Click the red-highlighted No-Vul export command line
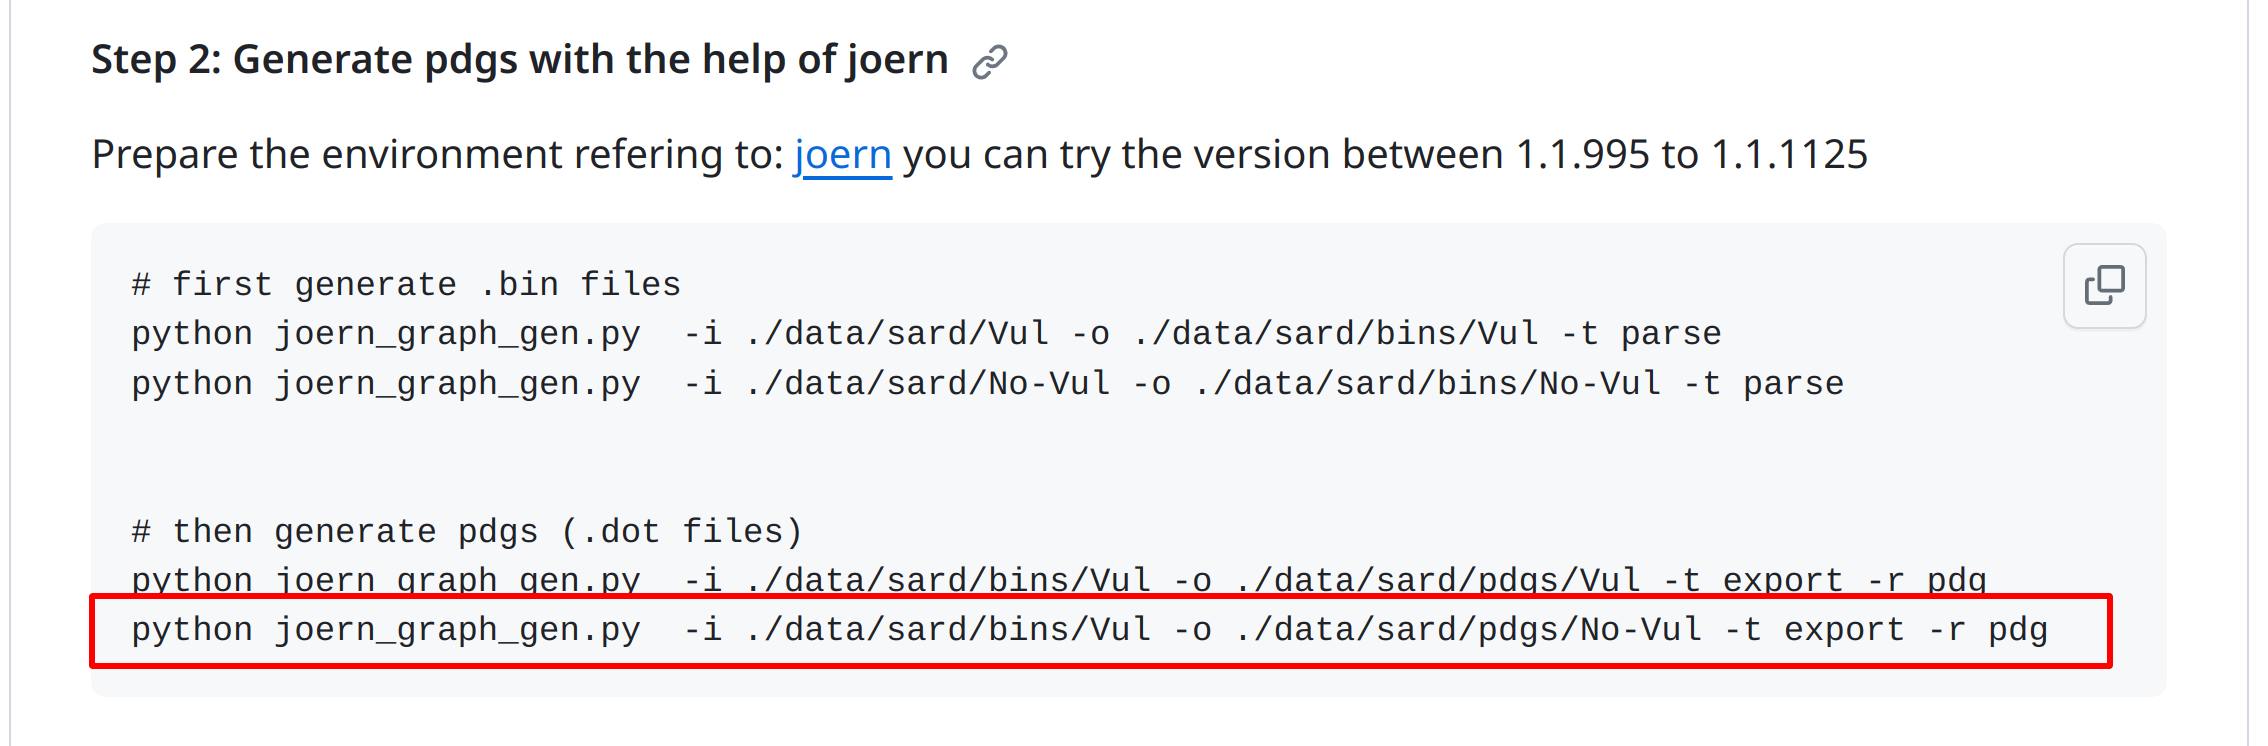This screenshot has height=746, width=2268. (1090, 629)
